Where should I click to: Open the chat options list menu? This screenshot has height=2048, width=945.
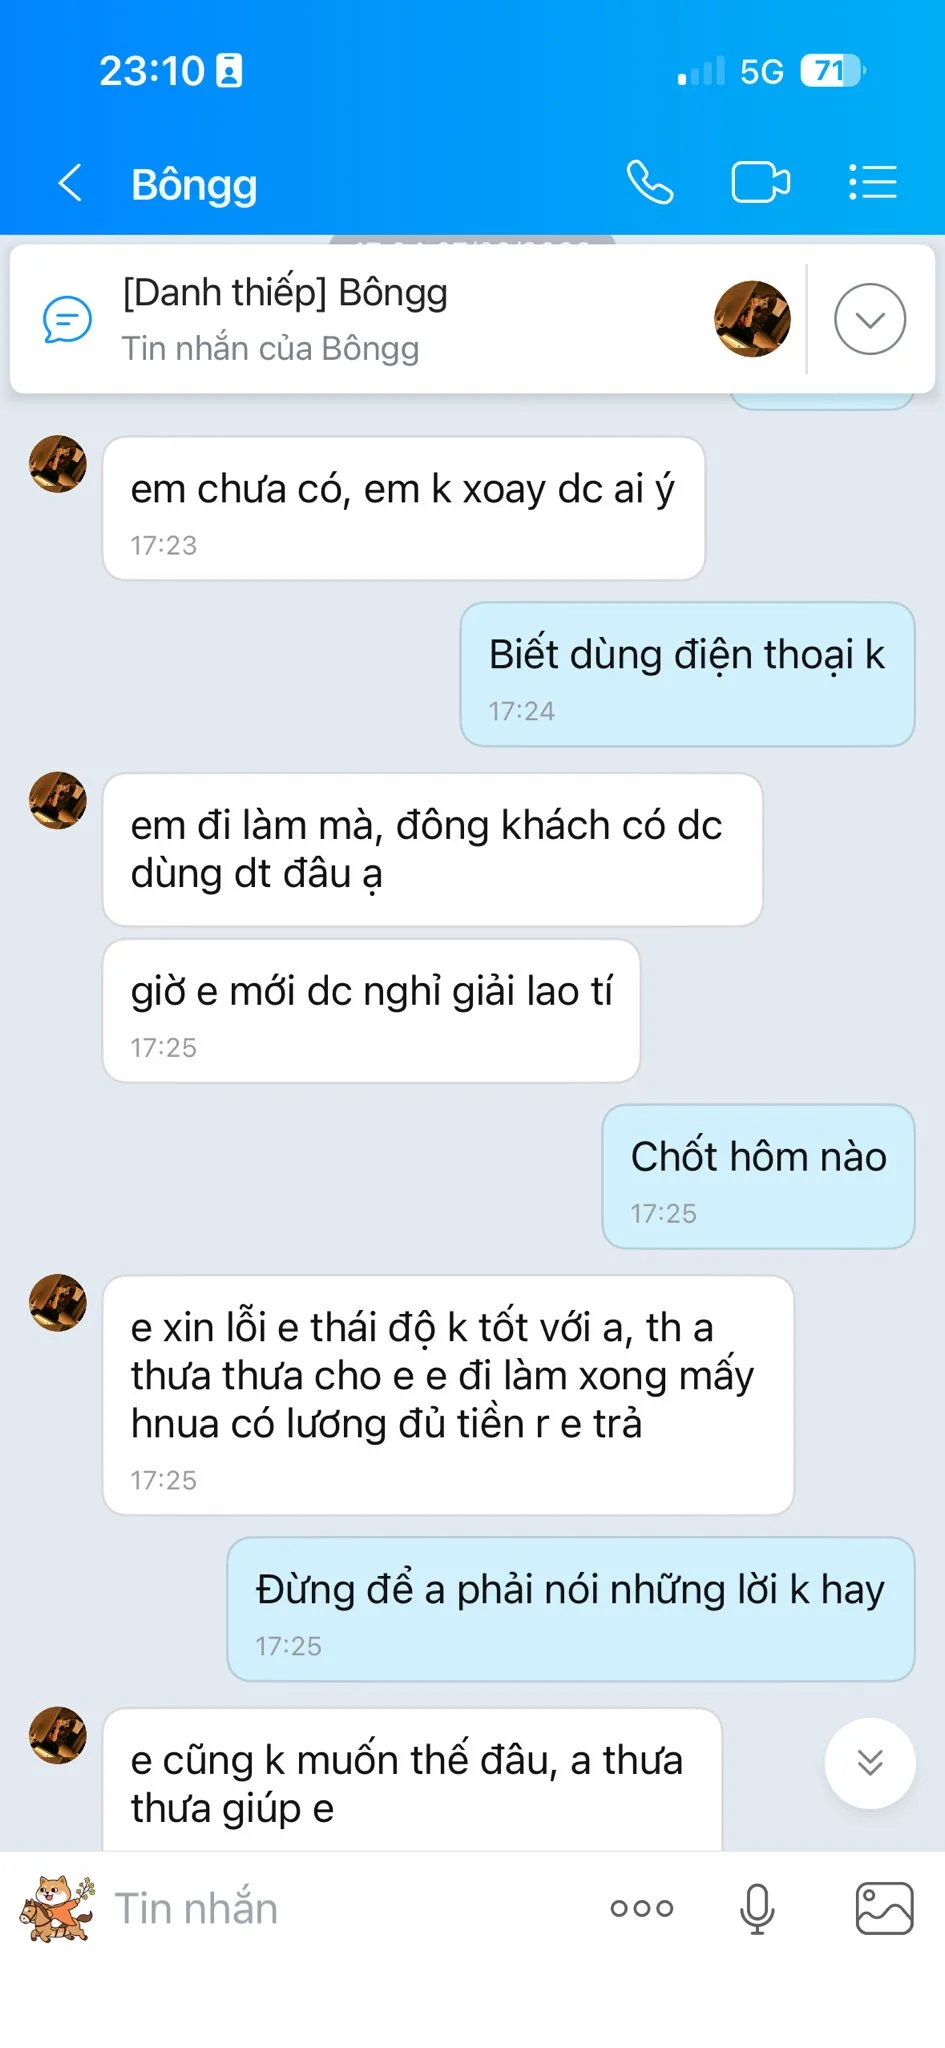click(x=872, y=182)
